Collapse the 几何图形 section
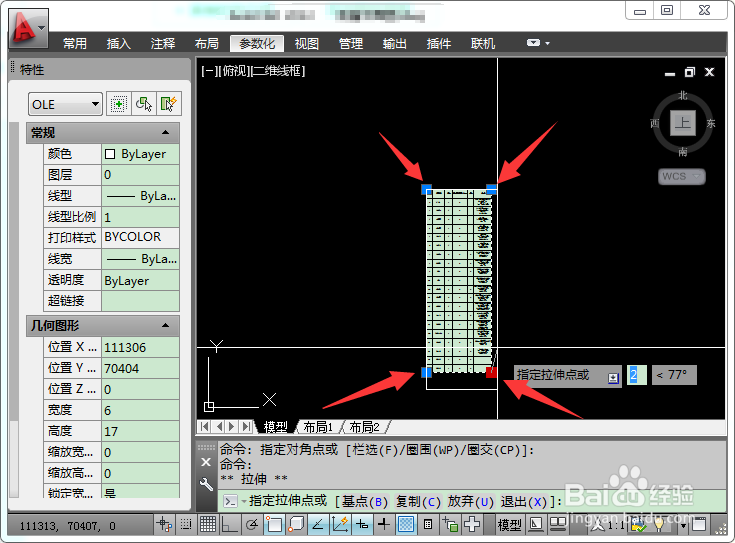Screen dimensions: 735x543 (165, 325)
